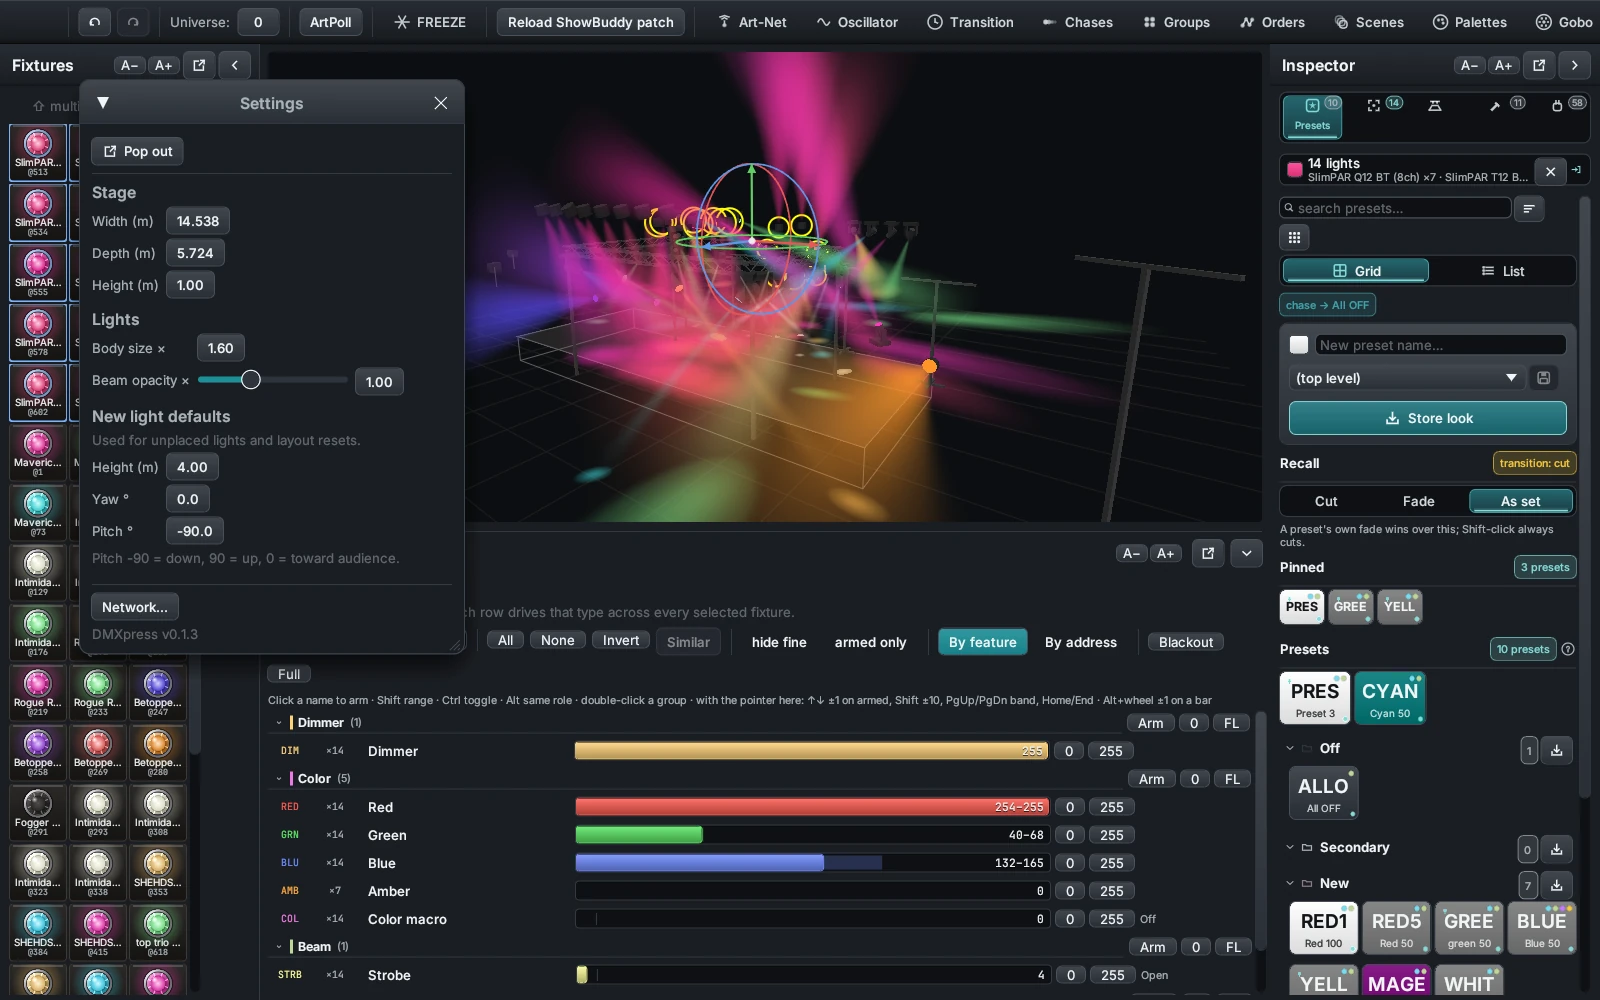The image size is (1600, 1000).
Task: Select the By address view mode
Action: pos(1081,642)
